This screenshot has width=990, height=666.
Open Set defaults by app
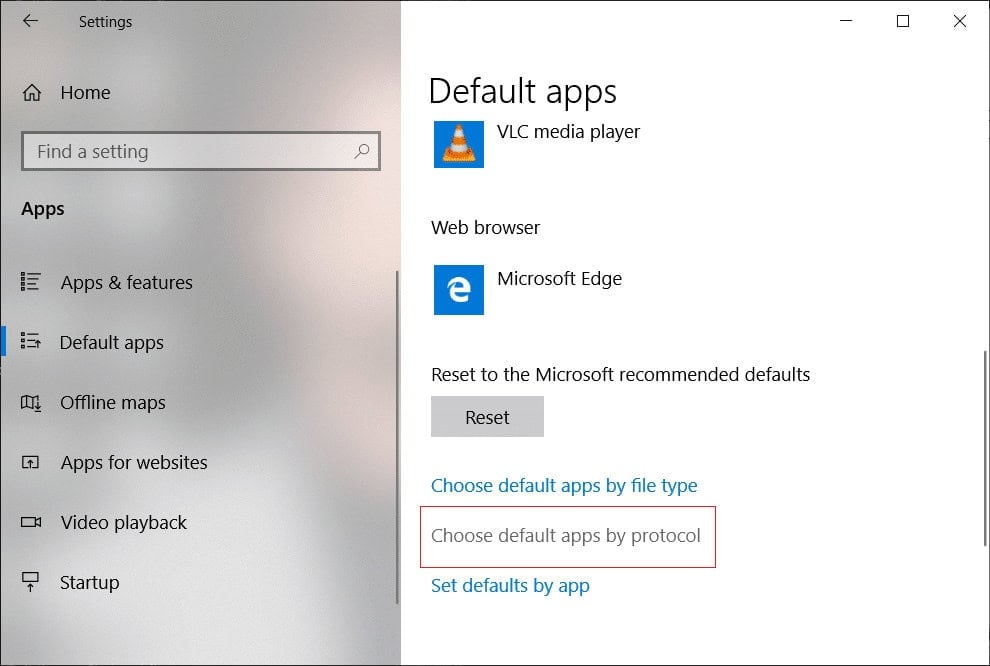[510, 585]
